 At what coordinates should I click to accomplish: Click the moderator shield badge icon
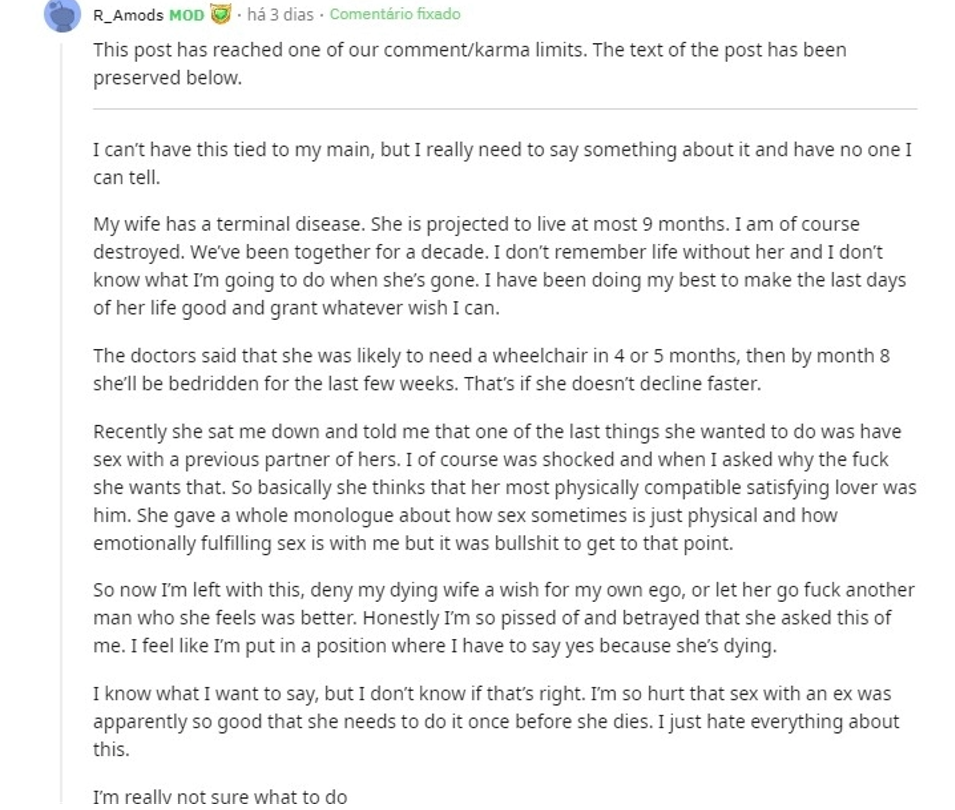[220, 14]
